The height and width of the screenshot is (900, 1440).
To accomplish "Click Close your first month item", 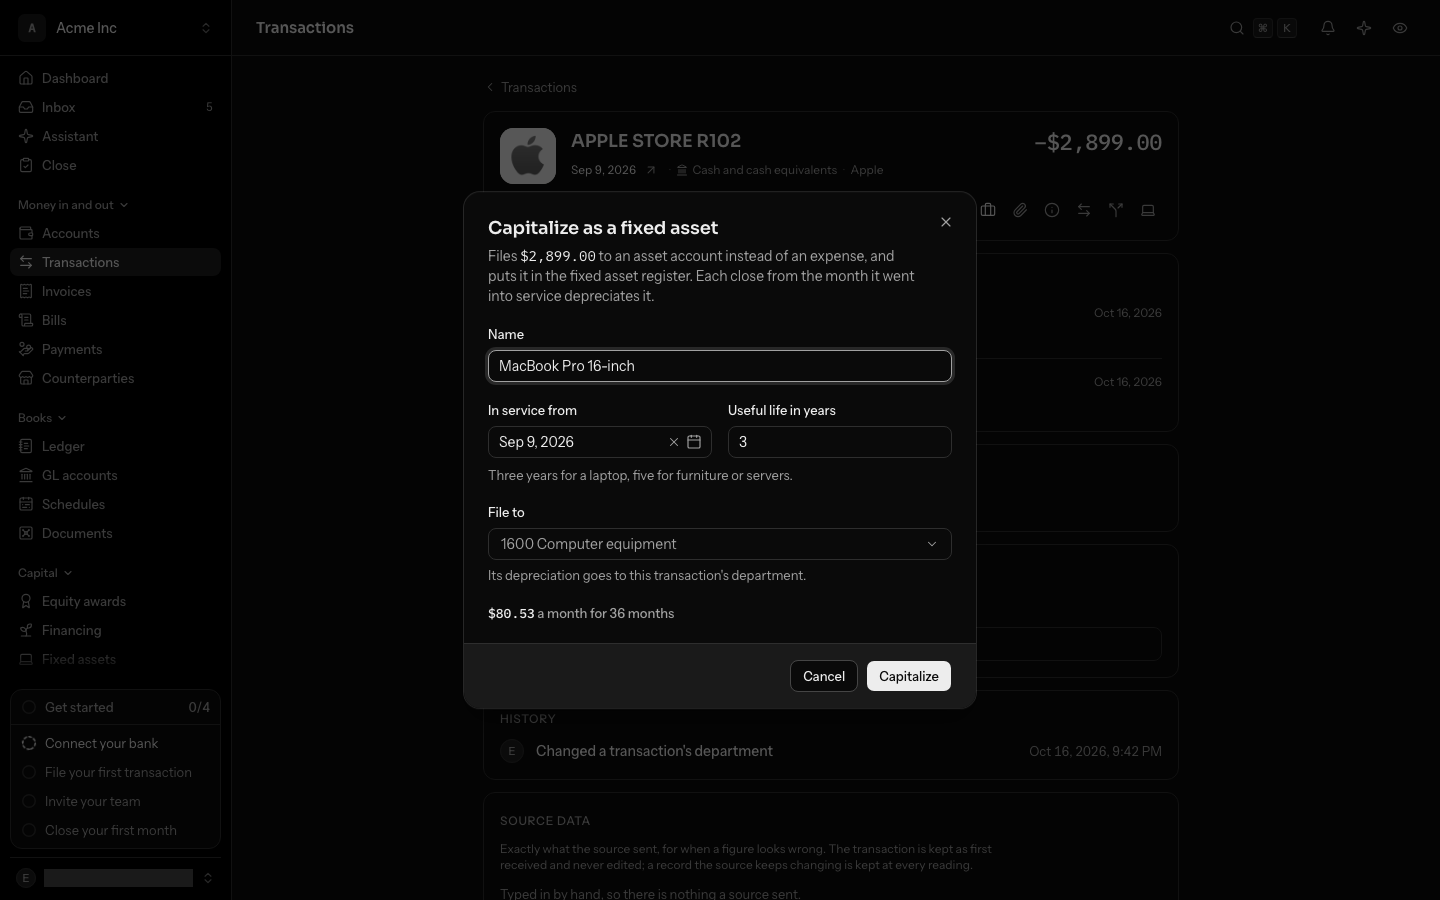I will (x=115, y=830).
